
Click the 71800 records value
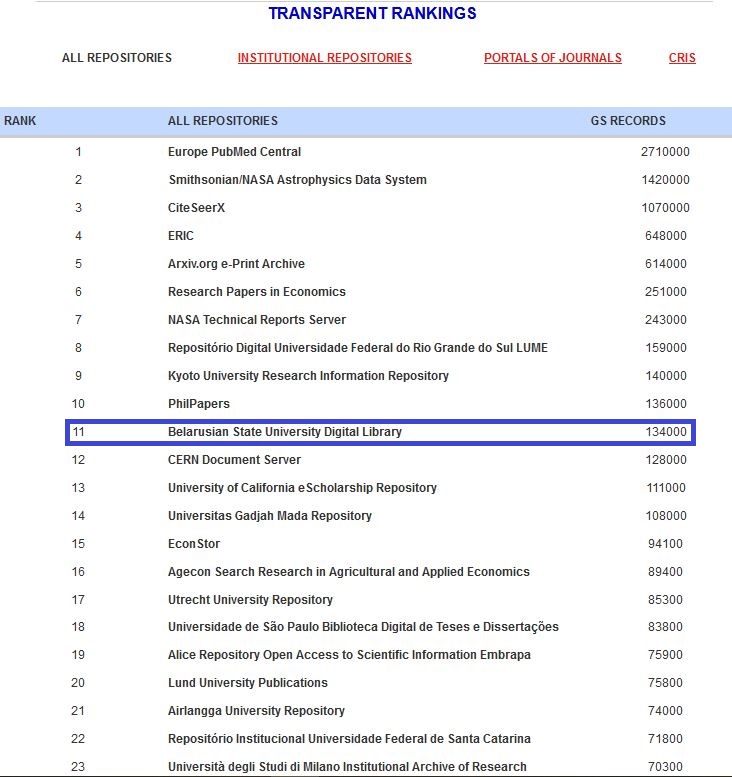(x=665, y=739)
